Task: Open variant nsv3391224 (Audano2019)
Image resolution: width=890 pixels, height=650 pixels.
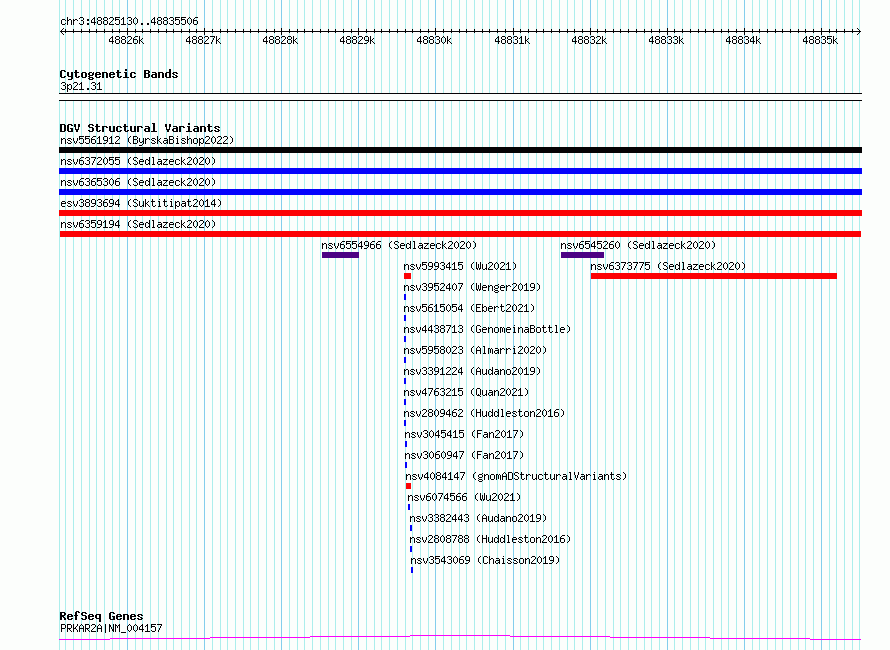Action: [472, 371]
